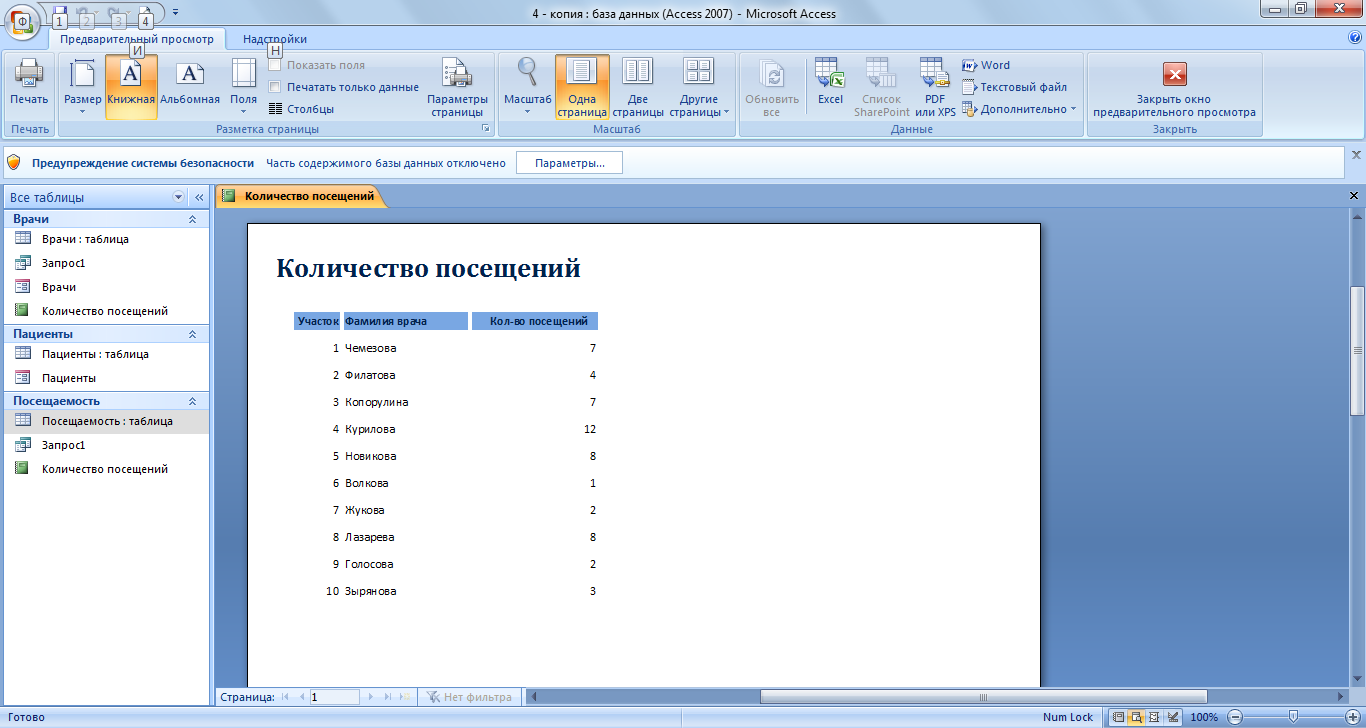
Task: Collapse the Врачи group in navigation pane
Action: (192, 219)
